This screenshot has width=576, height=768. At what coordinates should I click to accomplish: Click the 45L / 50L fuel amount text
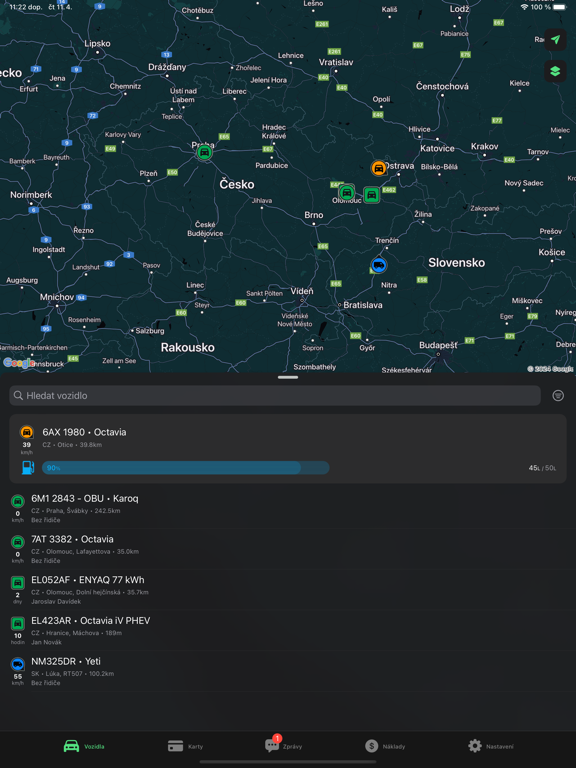pyautogui.click(x=542, y=468)
